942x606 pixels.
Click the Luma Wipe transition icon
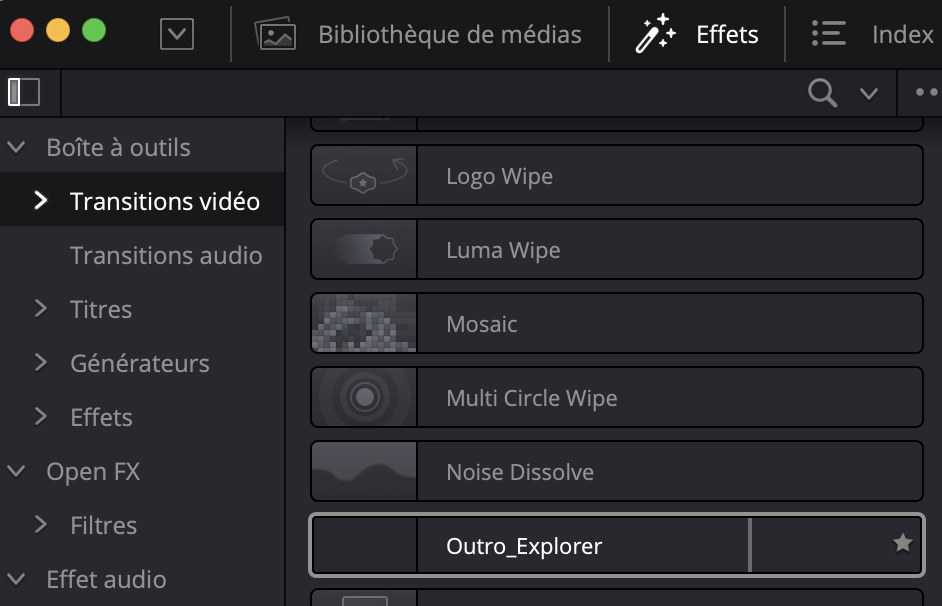[x=364, y=250]
